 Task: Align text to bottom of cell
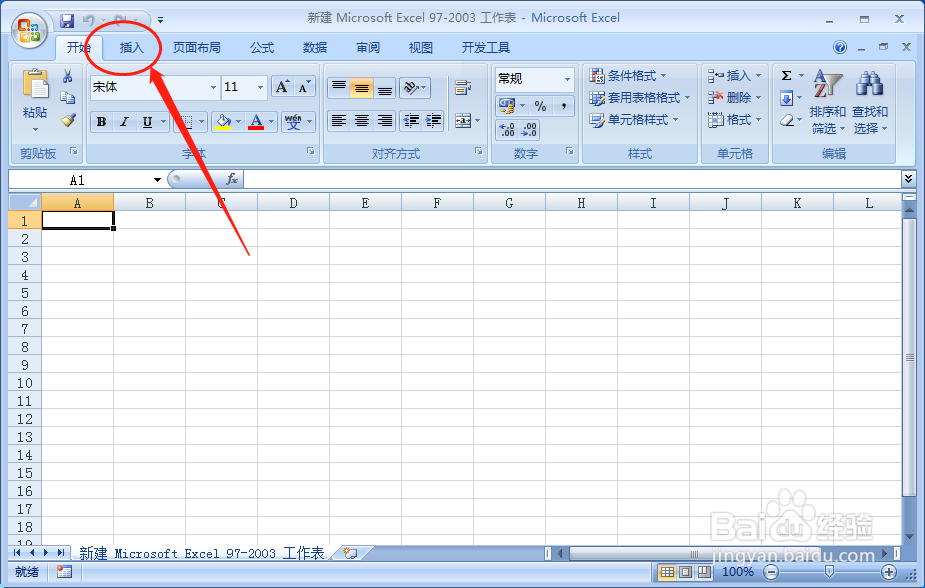coord(385,88)
